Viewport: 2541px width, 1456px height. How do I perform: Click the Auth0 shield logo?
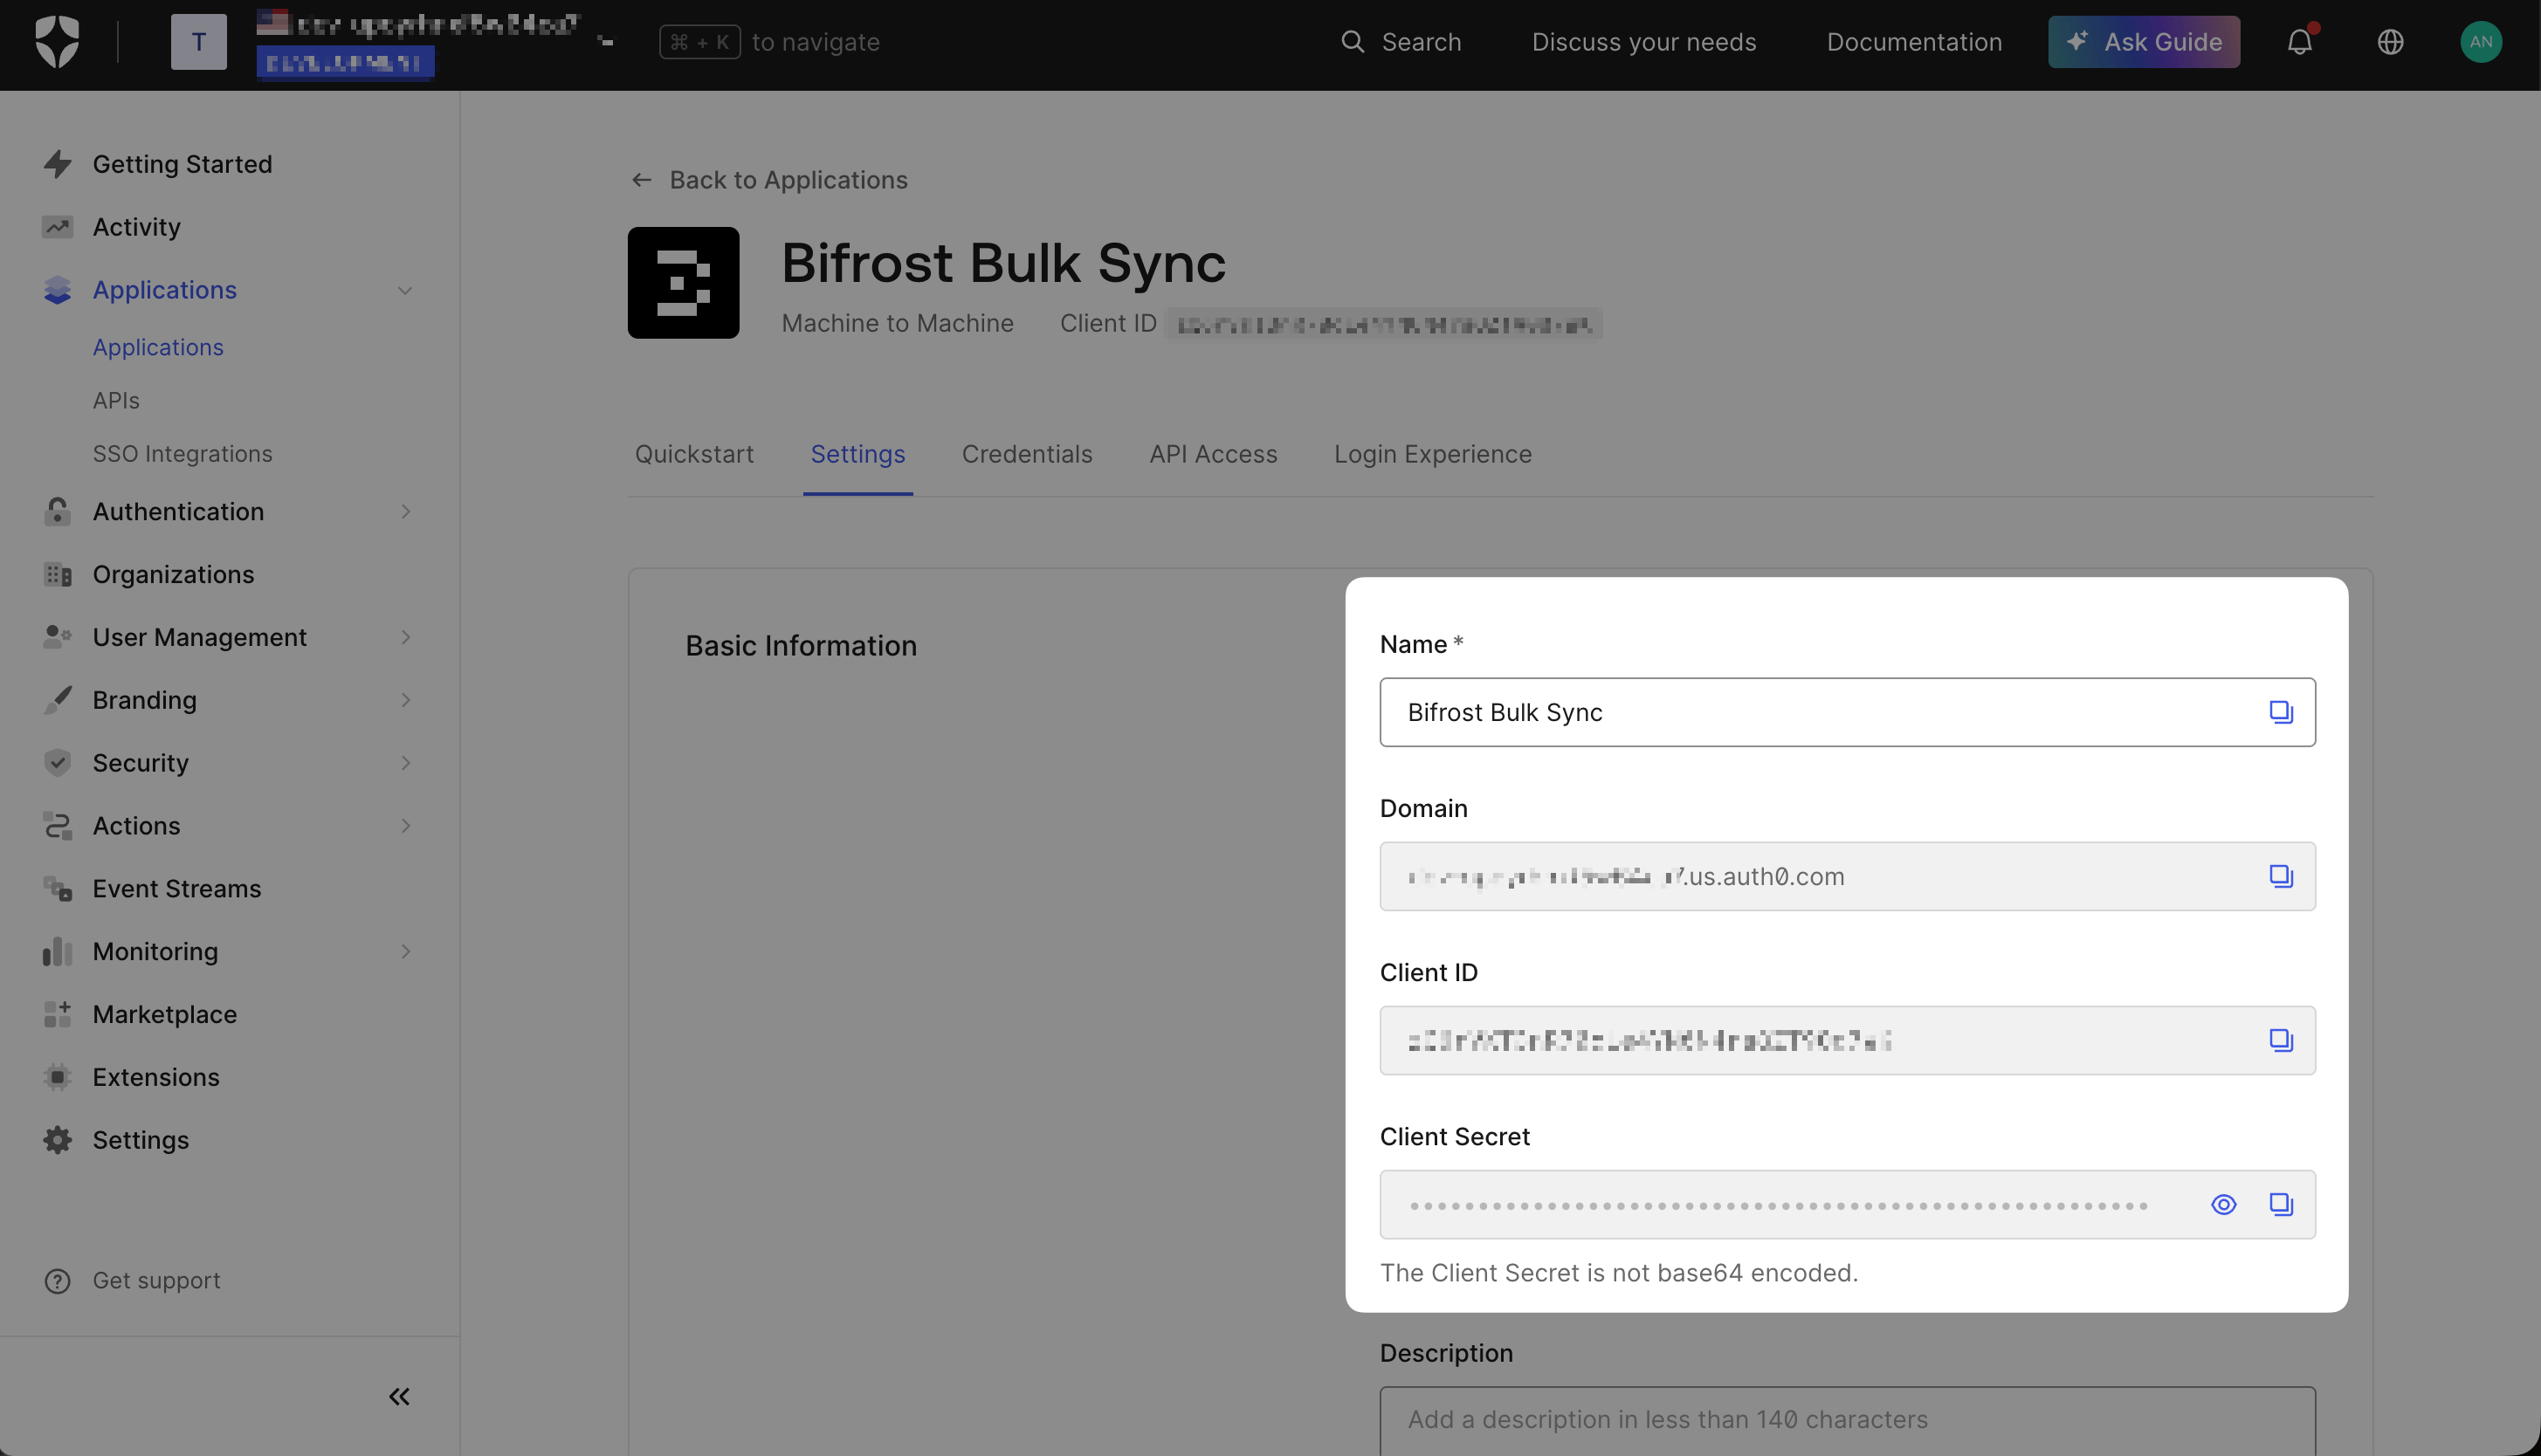point(57,42)
